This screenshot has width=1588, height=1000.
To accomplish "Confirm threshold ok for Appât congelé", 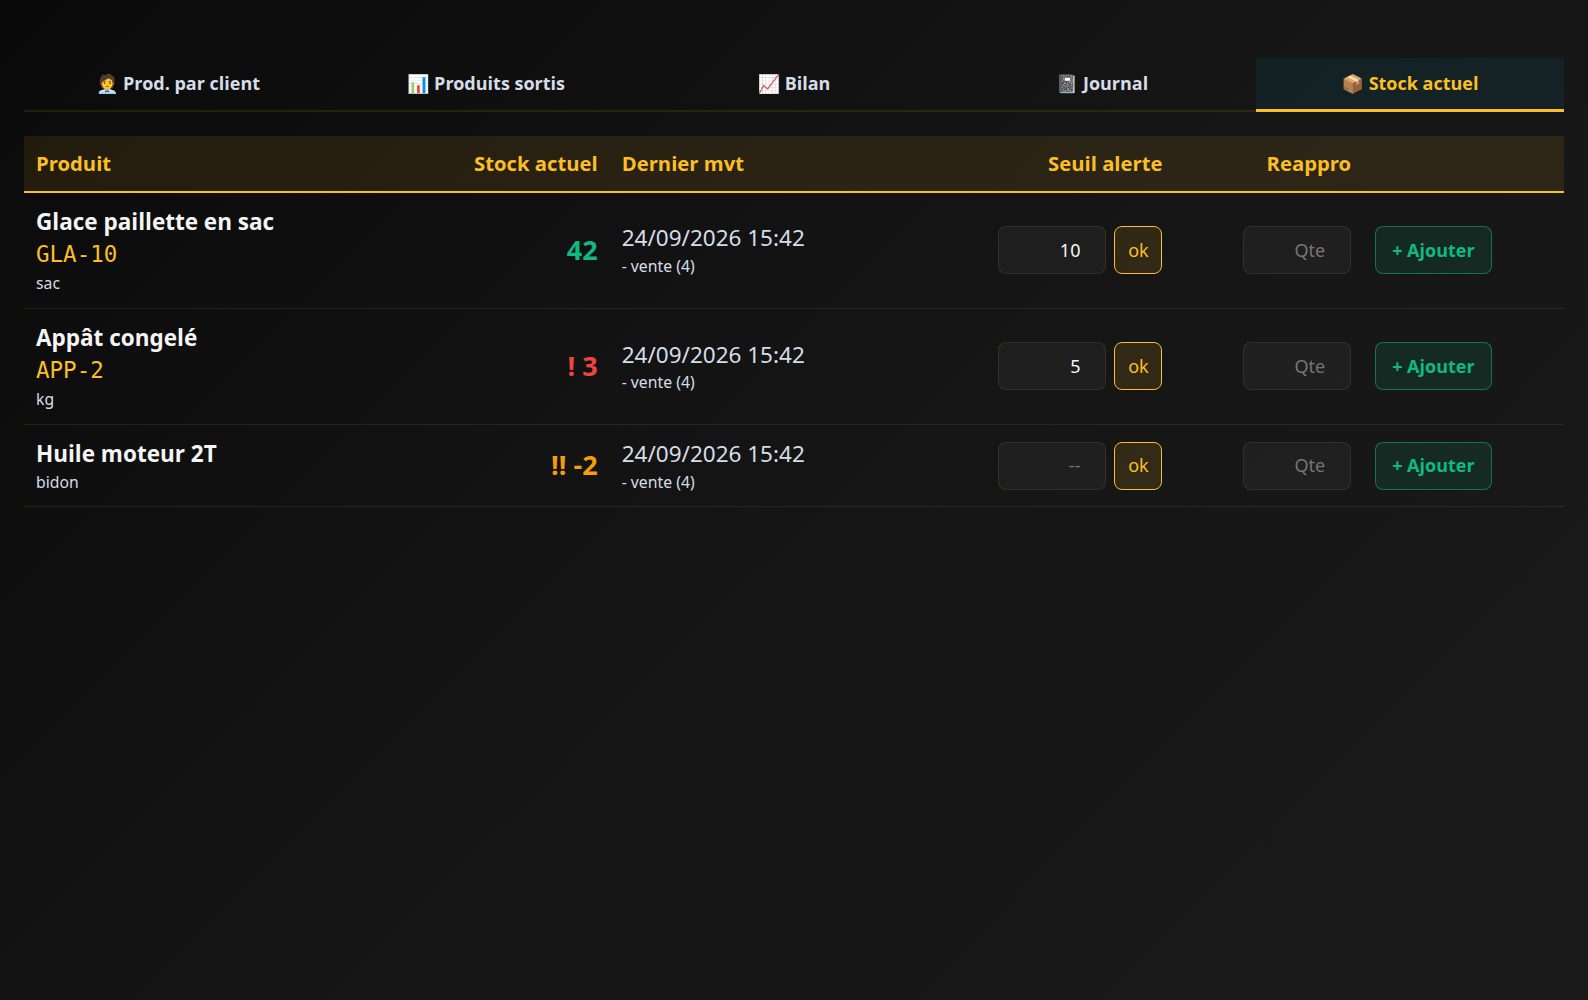I will [x=1138, y=366].
